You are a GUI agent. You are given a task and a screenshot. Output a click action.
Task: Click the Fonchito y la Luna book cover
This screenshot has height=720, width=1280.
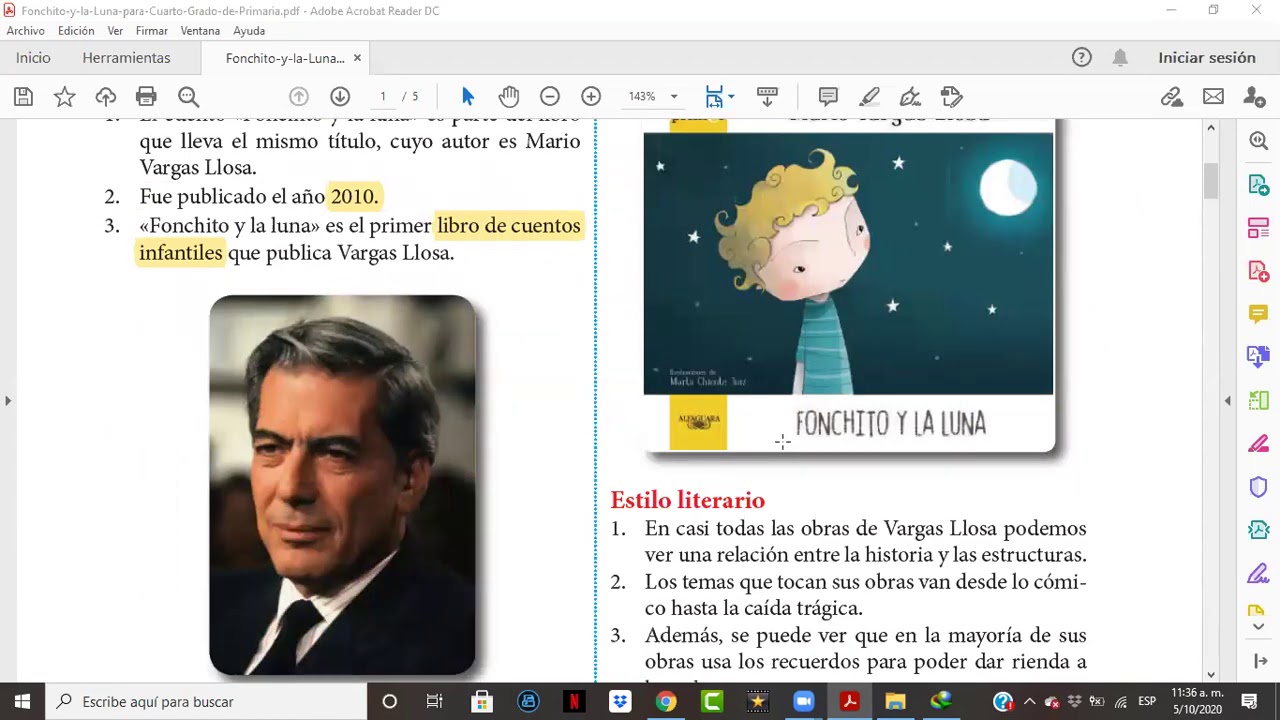849,287
